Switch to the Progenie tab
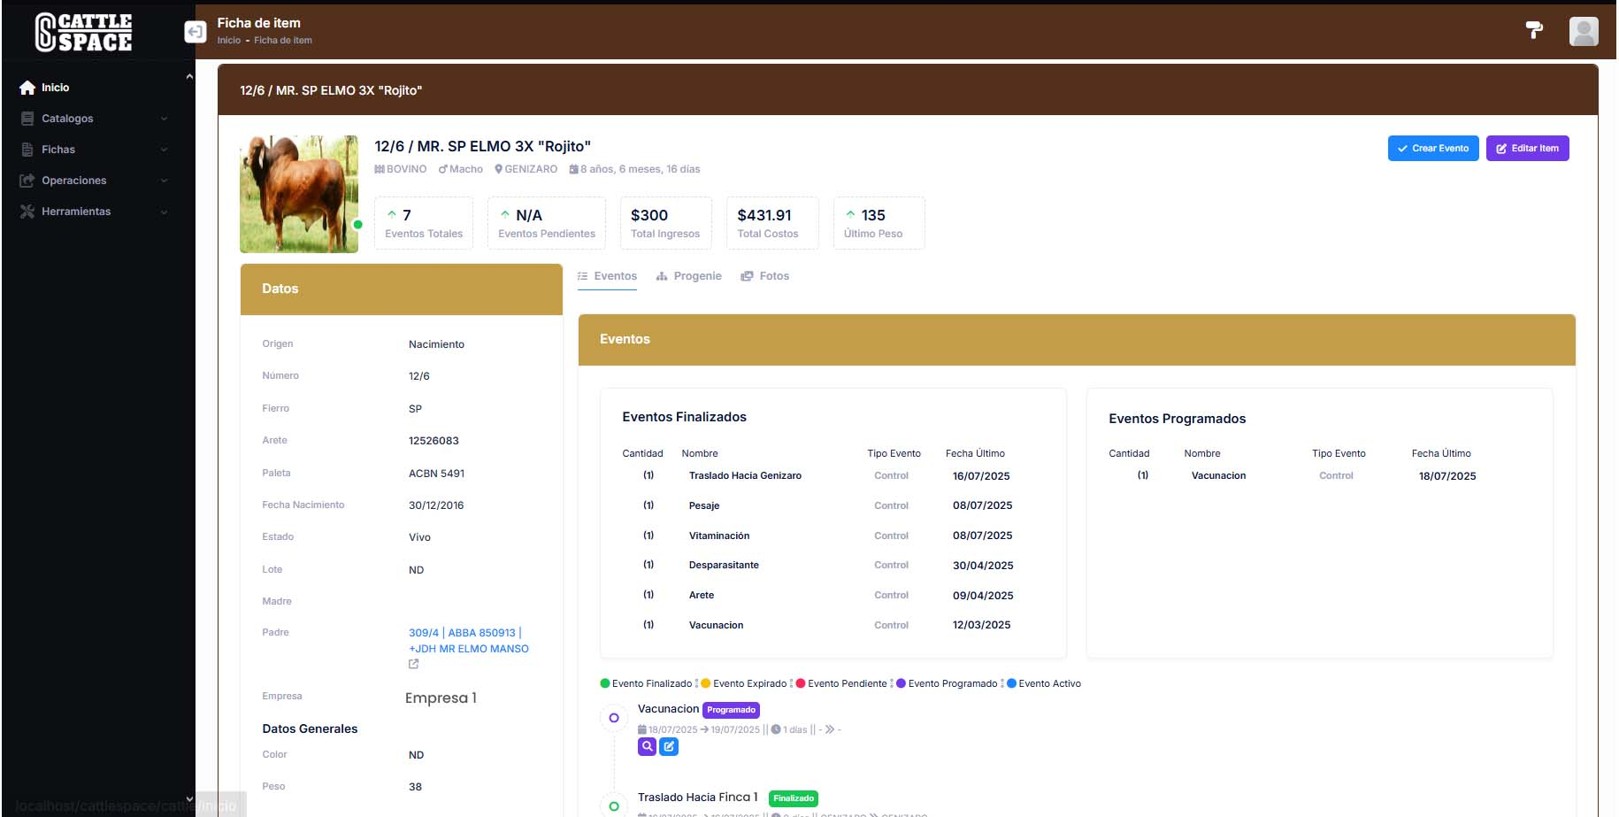This screenshot has height=817, width=1619. click(689, 276)
